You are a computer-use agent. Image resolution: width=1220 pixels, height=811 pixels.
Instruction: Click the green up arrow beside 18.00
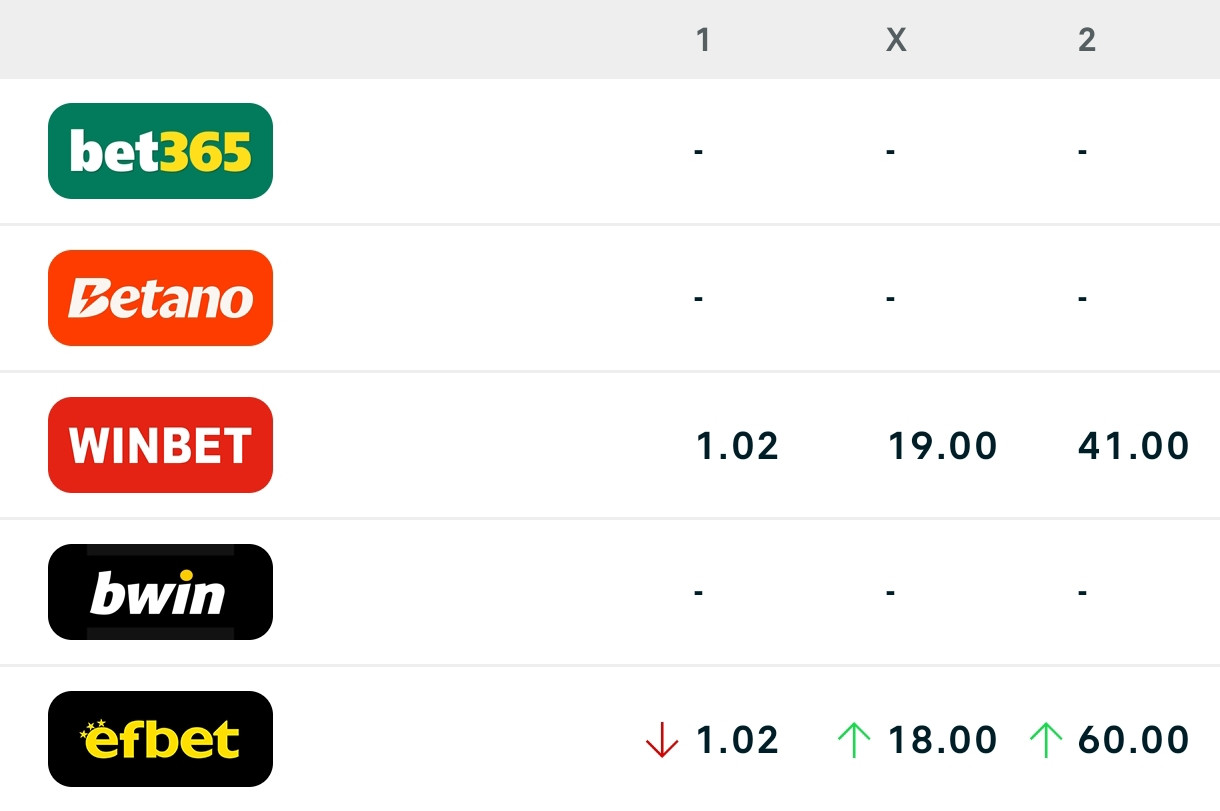853,740
